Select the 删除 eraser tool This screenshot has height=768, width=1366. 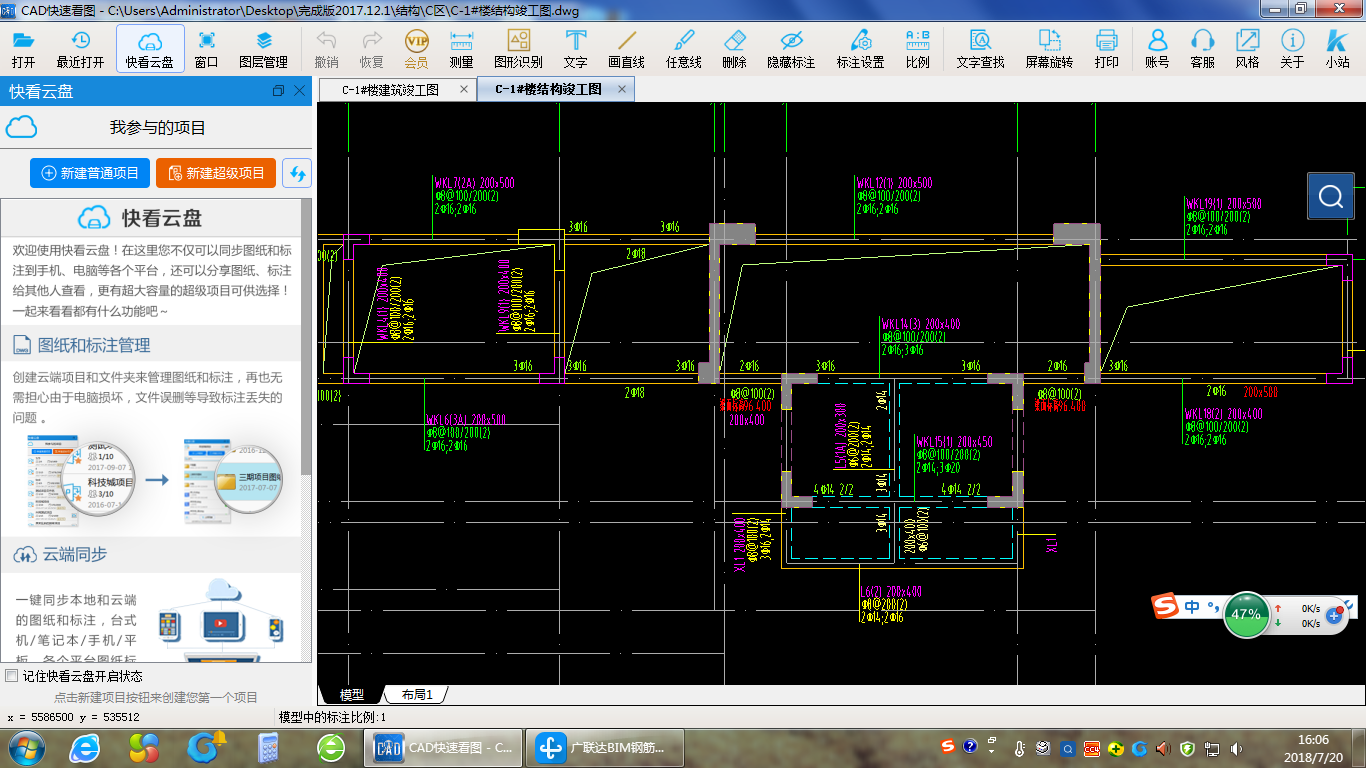[x=734, y=49]
